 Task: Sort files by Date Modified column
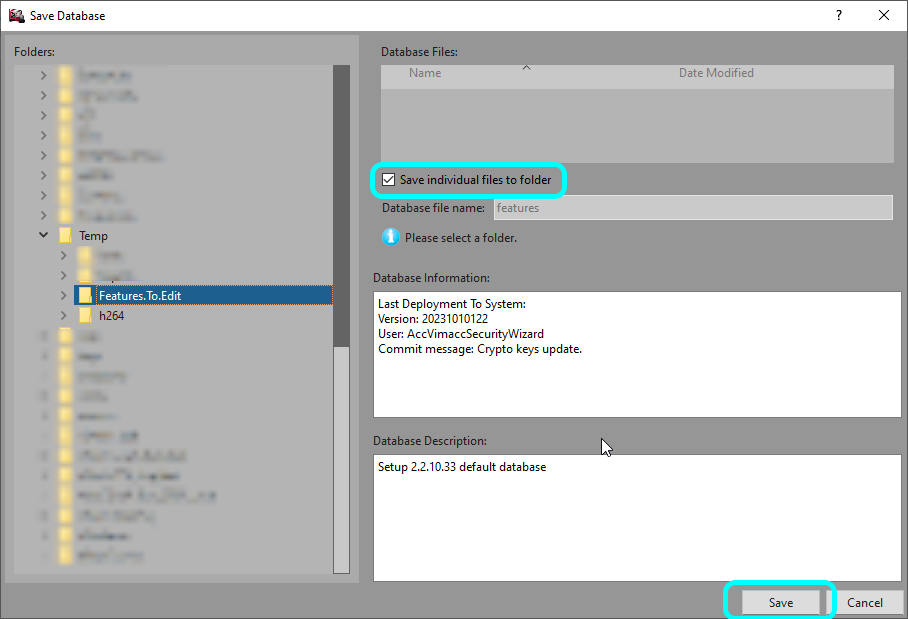click(x=716, y=73)
